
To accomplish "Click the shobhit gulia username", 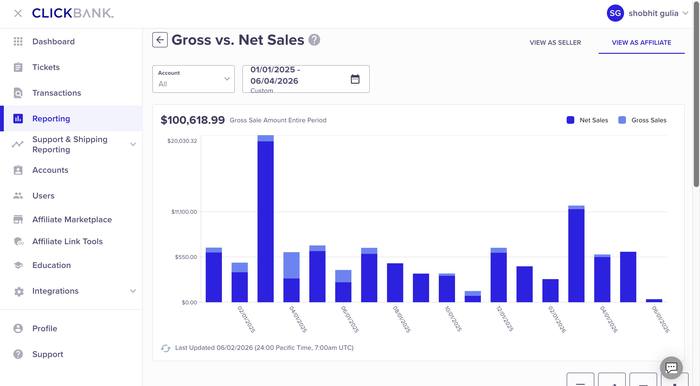I will (x=653, y=13).
